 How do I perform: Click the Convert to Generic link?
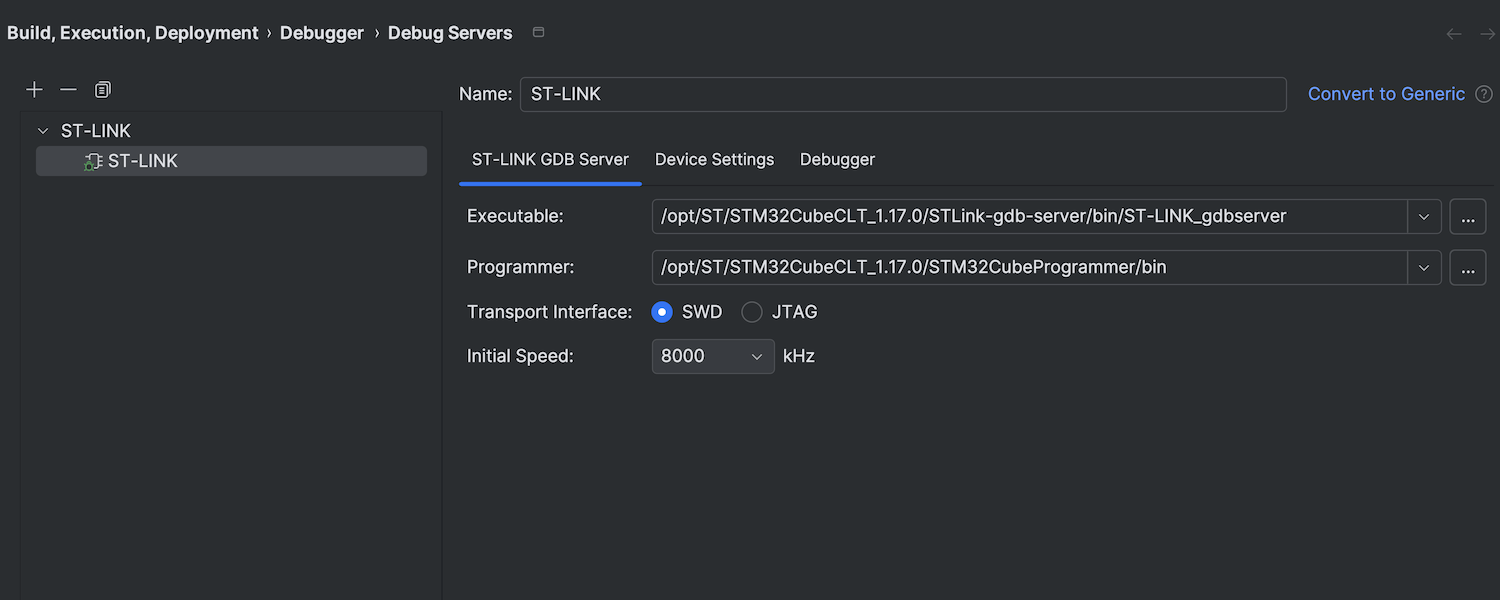[x=1386, y=94]
